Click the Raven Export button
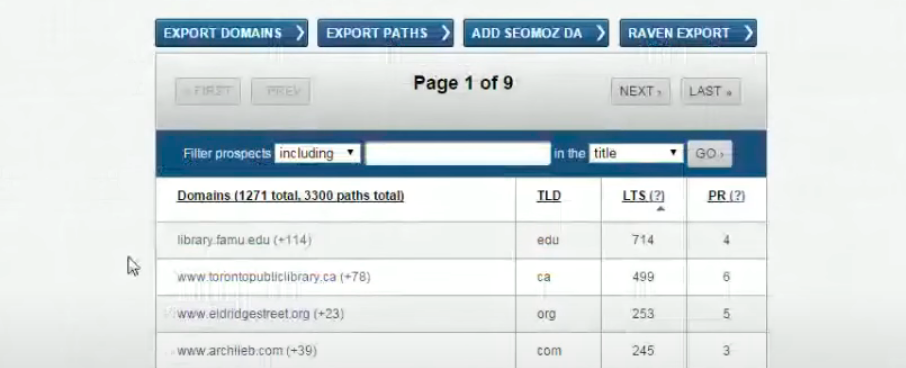 (x=688, y=33)
